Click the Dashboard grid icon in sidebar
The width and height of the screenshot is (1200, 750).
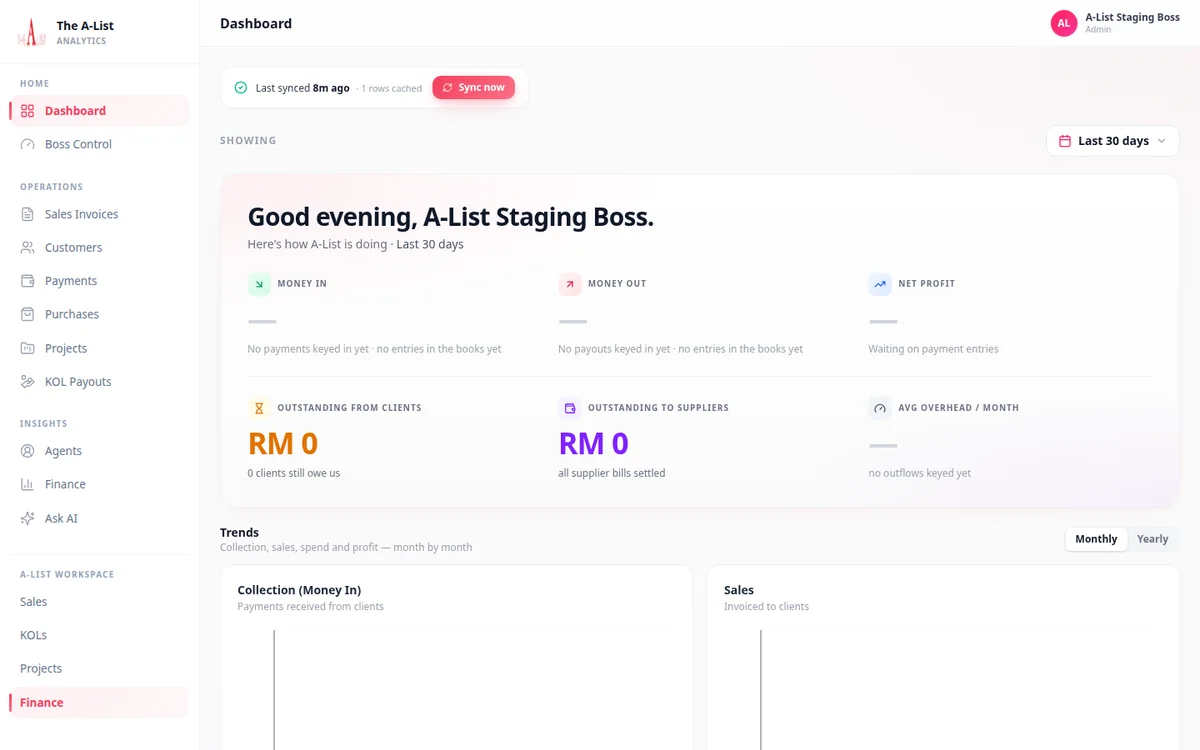(27, 111)
